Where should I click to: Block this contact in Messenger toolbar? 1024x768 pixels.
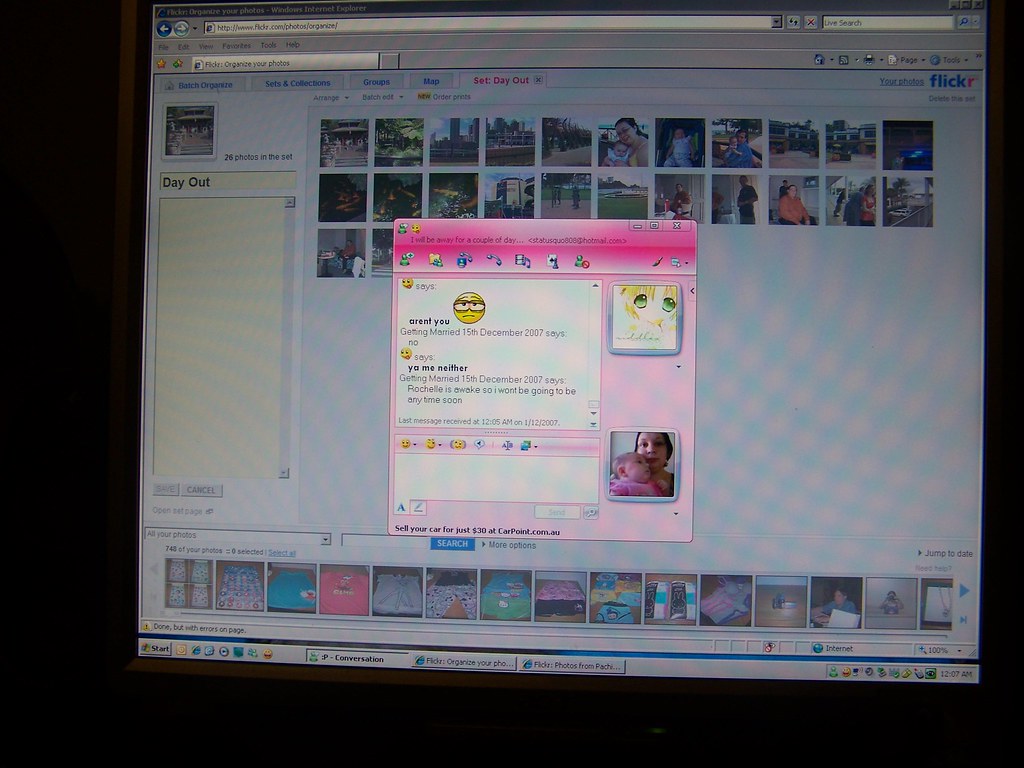point(581,262)
